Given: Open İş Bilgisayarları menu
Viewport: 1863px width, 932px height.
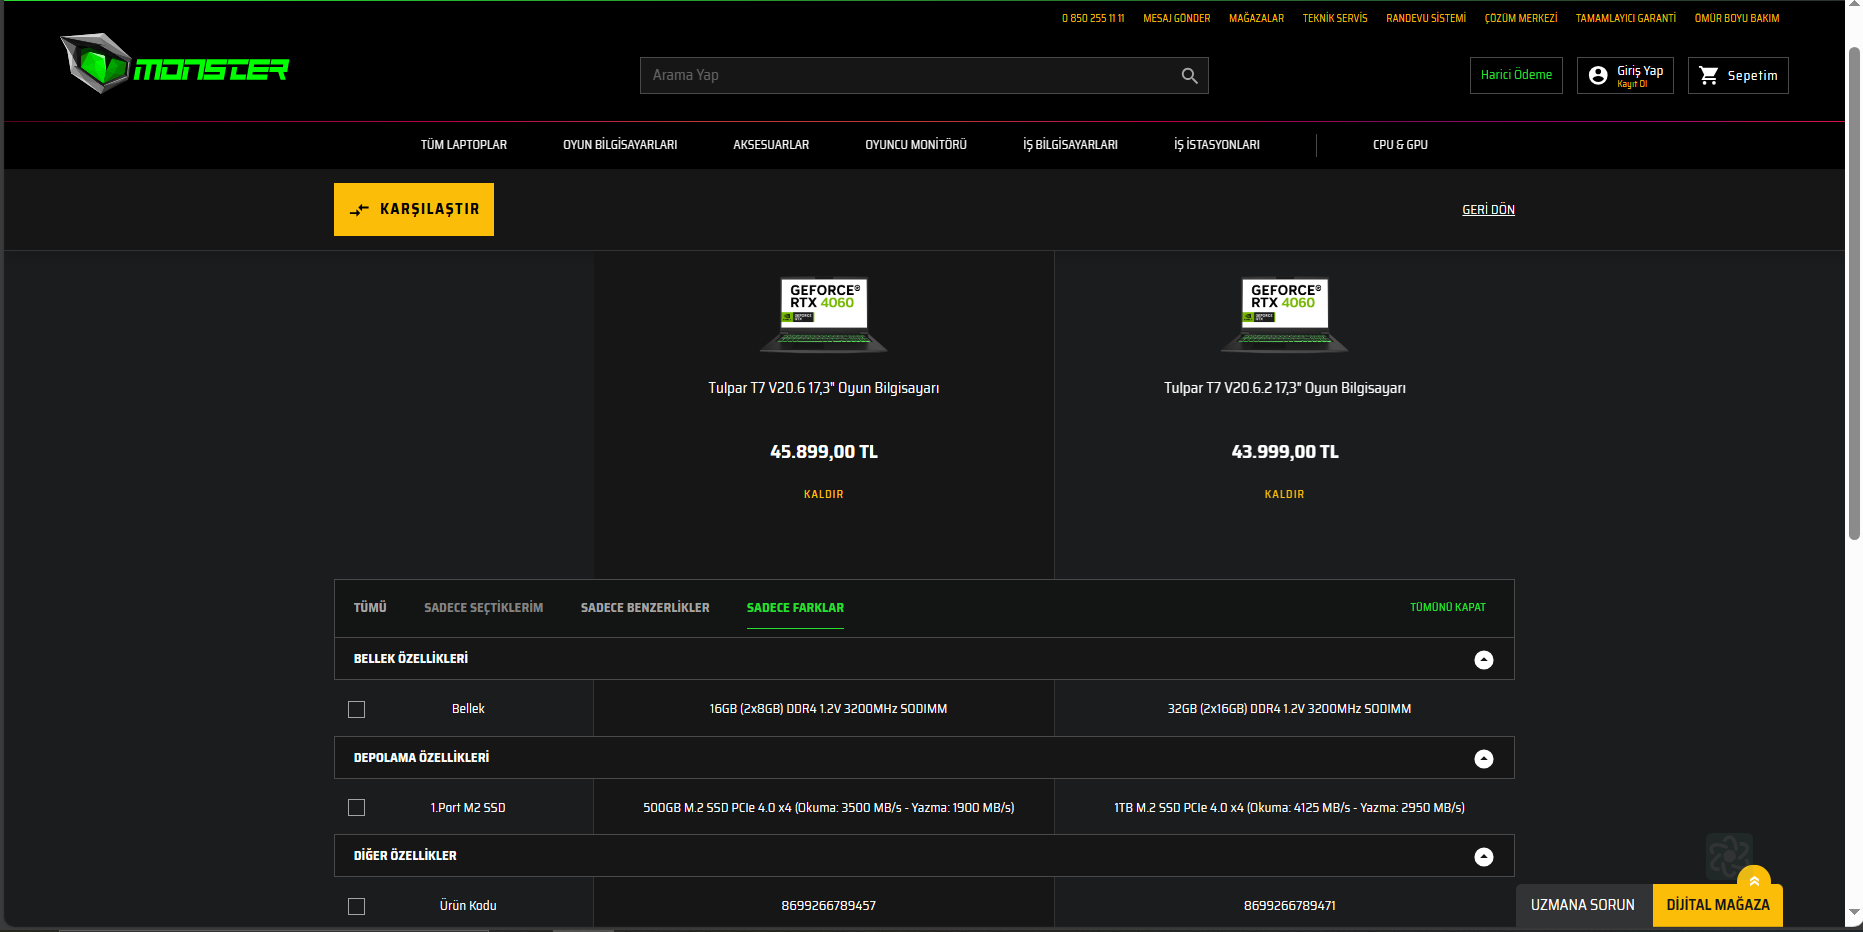Looking at the screenshot, I should point(1070,145).
